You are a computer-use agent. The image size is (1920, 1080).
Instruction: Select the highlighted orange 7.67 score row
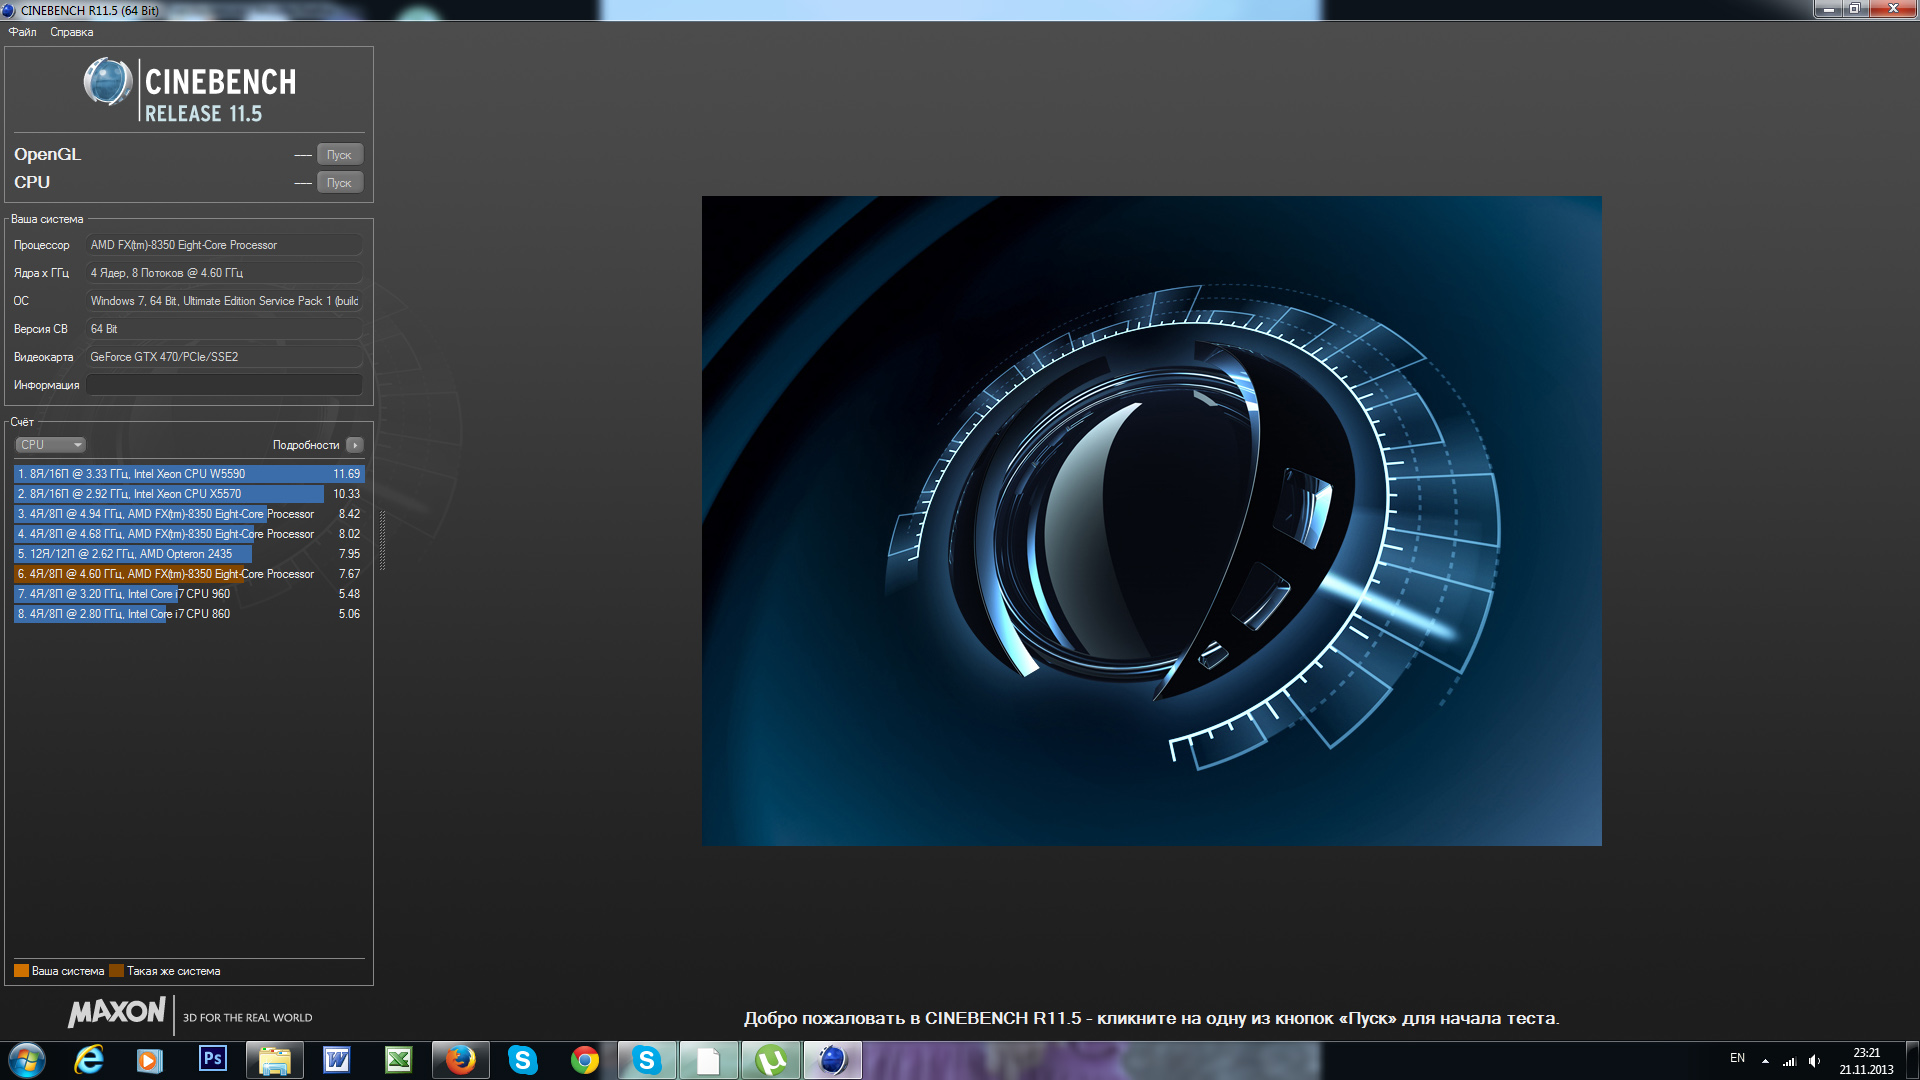pos(188,574)
